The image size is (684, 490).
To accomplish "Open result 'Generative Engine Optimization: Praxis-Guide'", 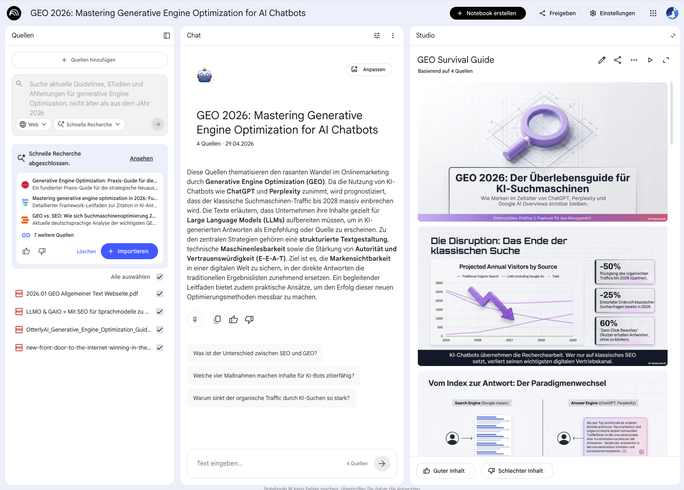I will (x=90, y=184).
